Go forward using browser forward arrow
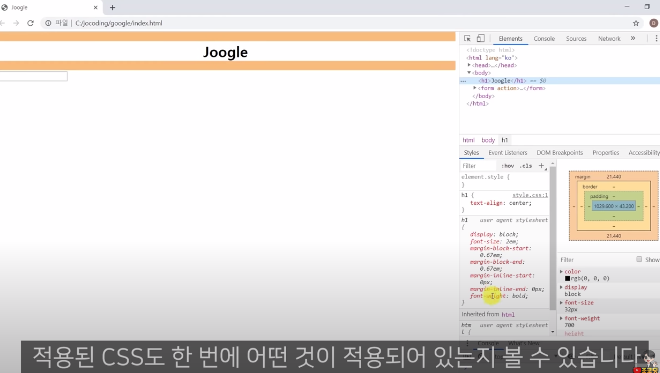 16,23
